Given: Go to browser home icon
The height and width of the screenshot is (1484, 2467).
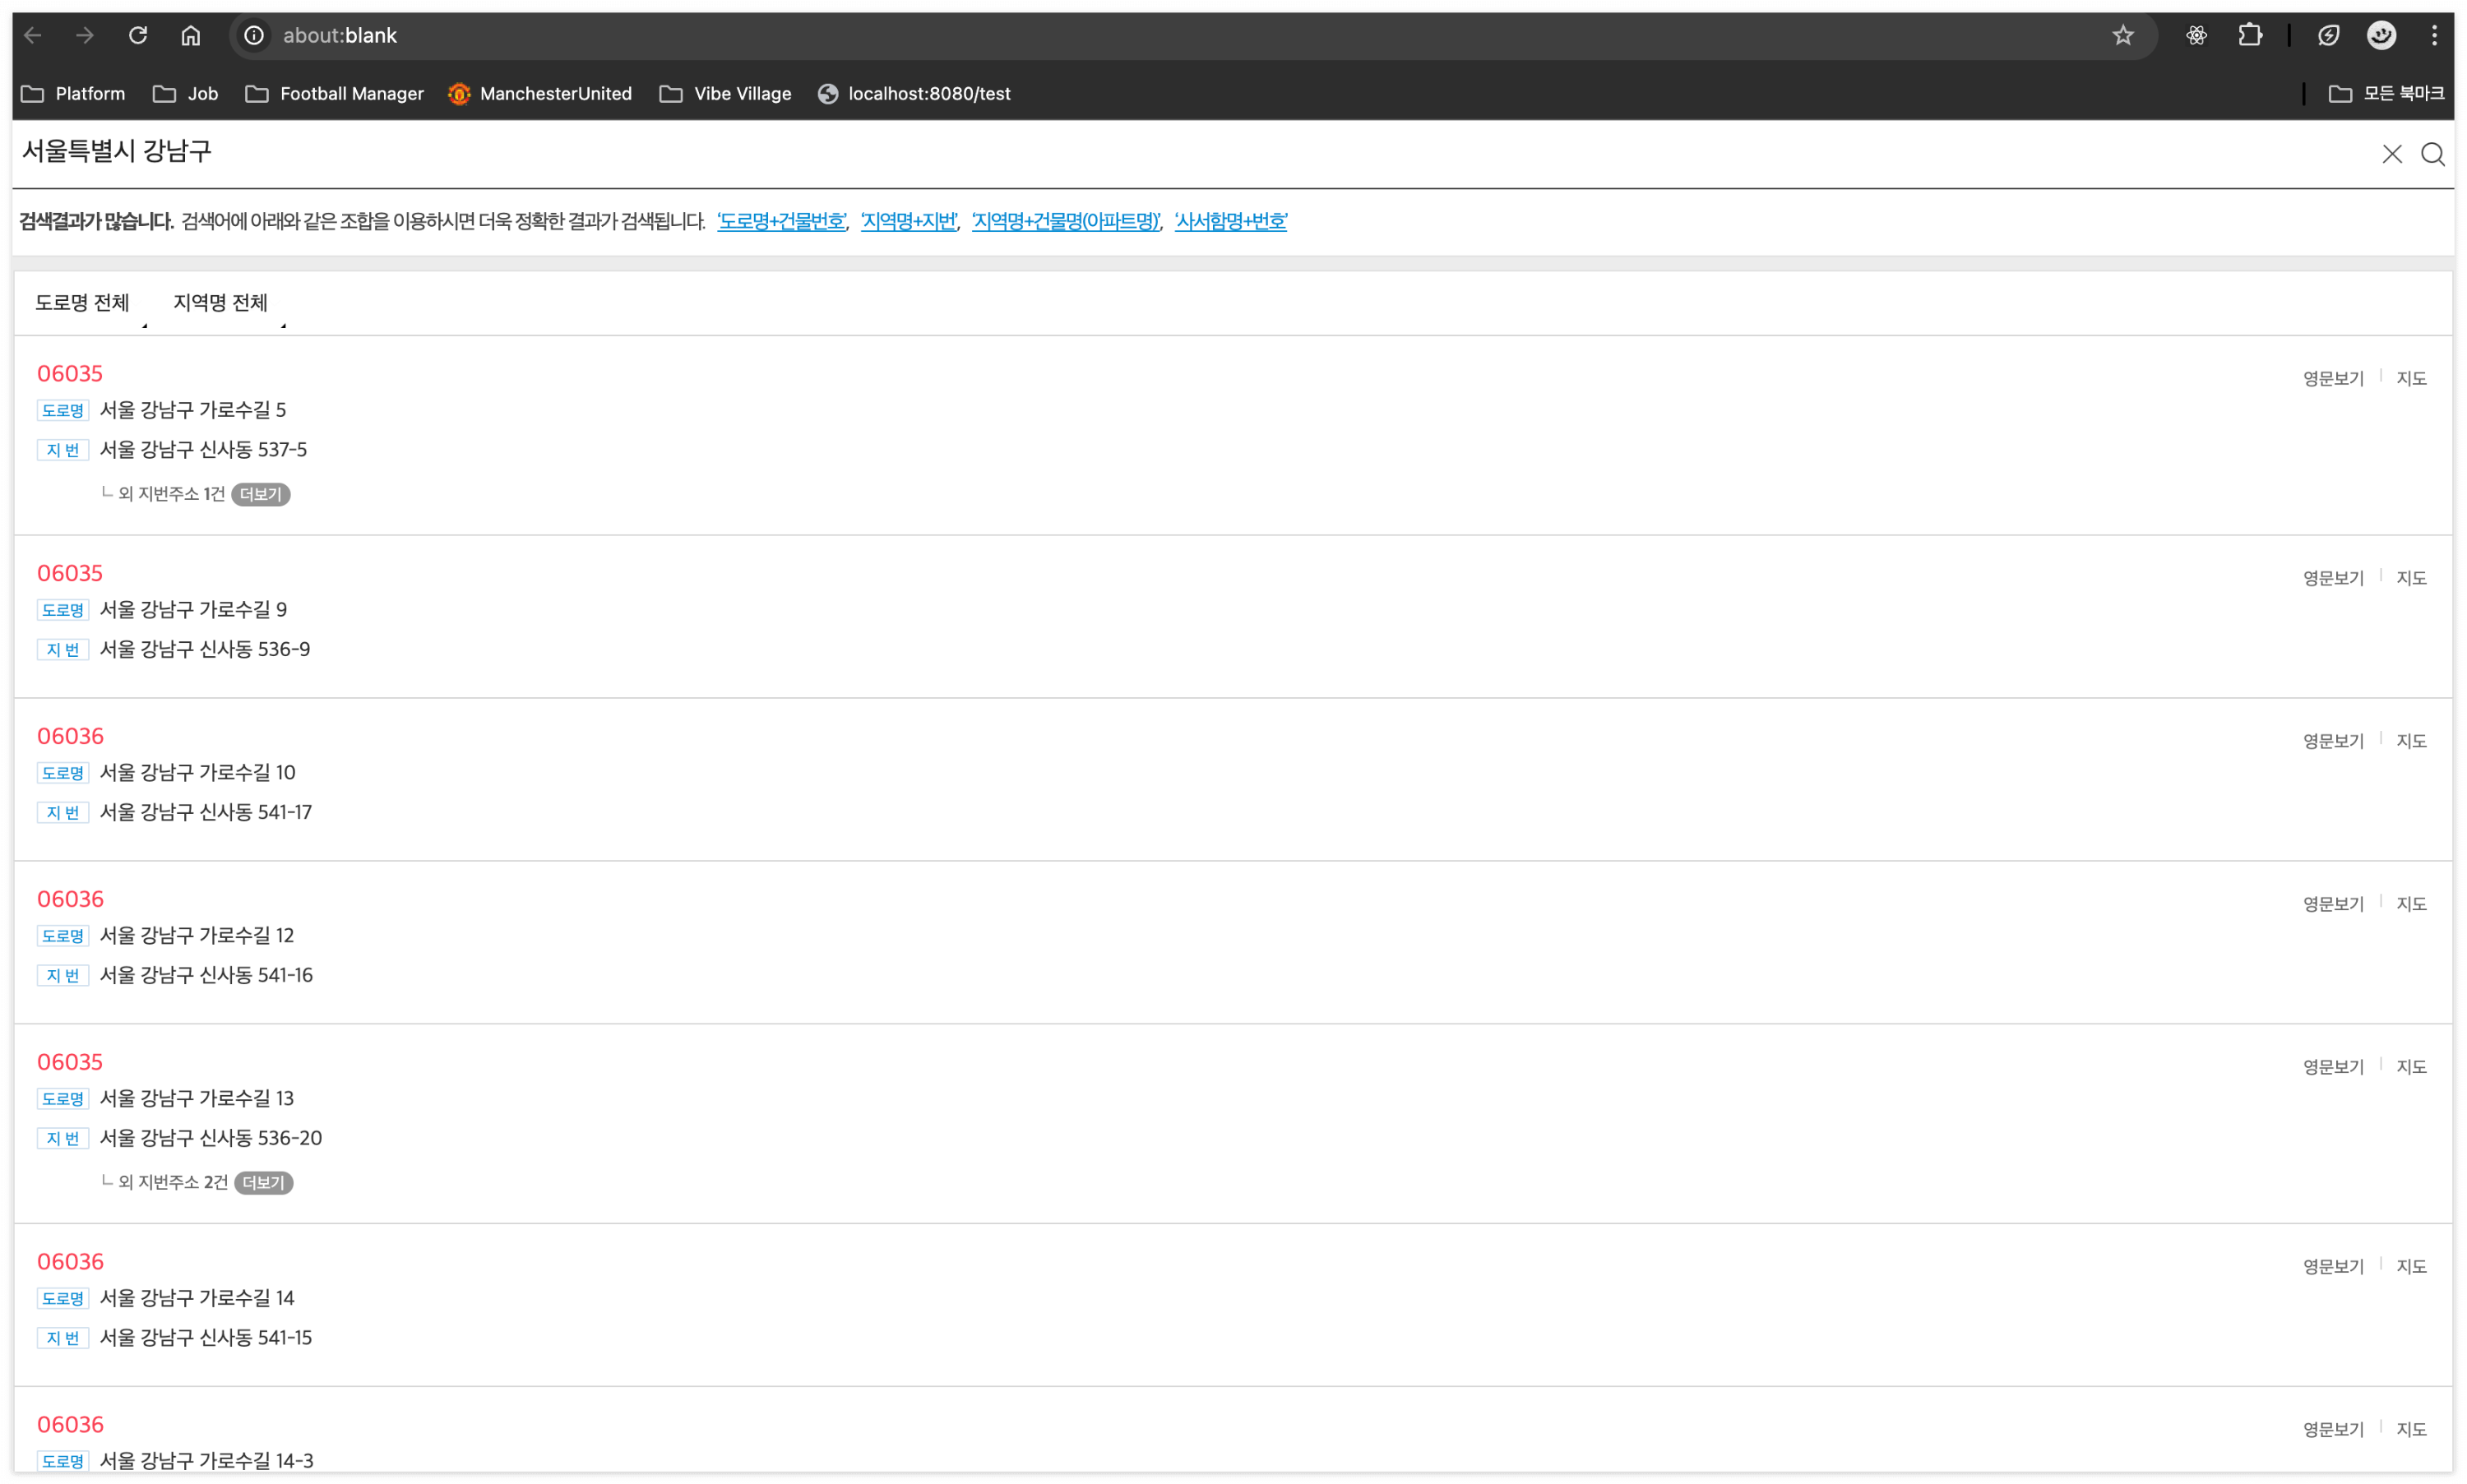Looking at the screenshot, I should click(190, 36).
